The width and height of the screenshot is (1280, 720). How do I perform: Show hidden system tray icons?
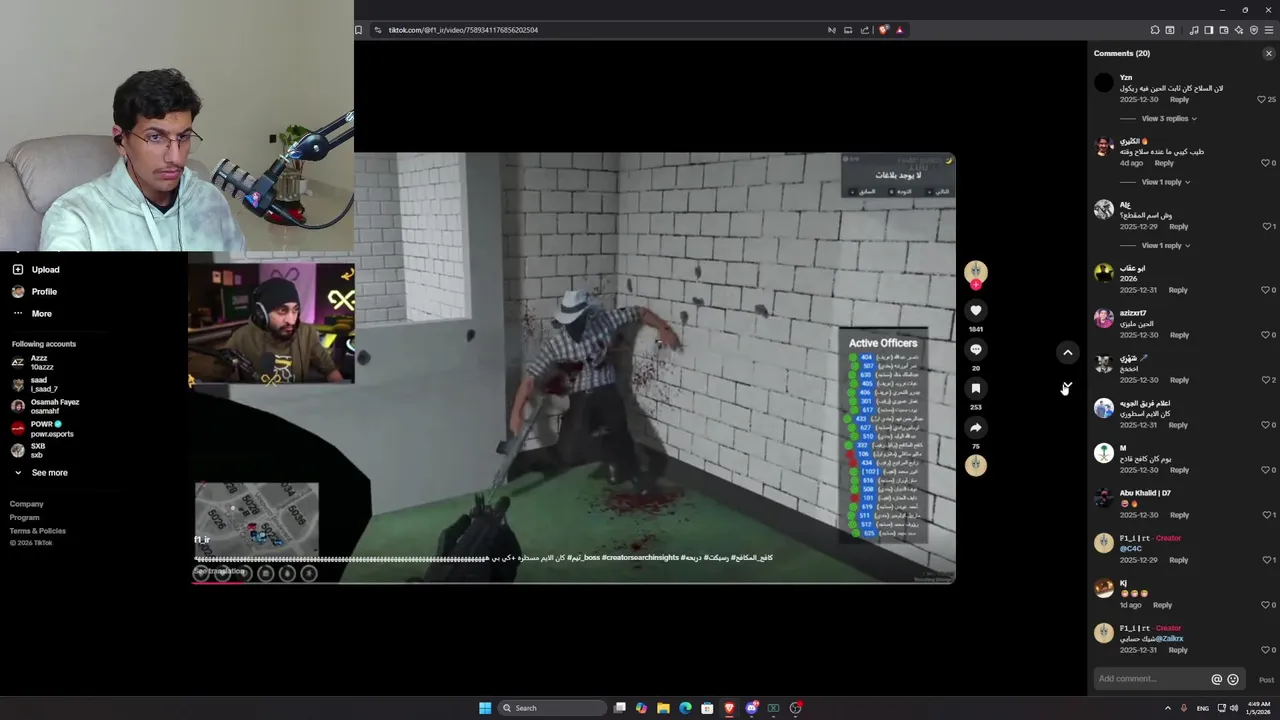click(1168, 708)
